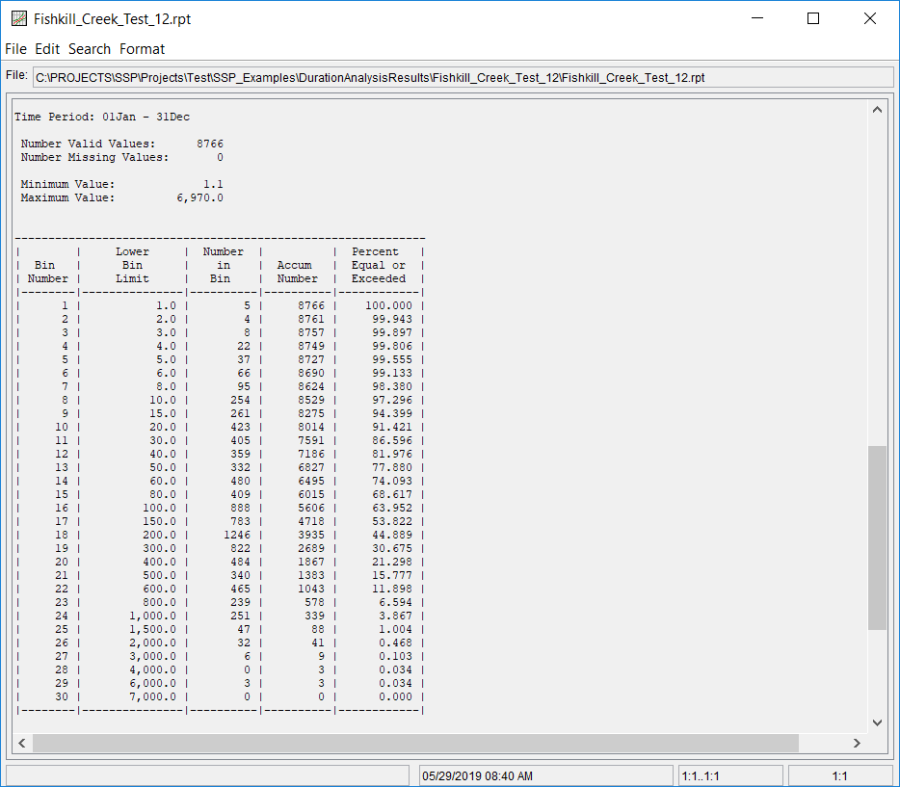Click the Percent Equal or Exceeded header

378,265
